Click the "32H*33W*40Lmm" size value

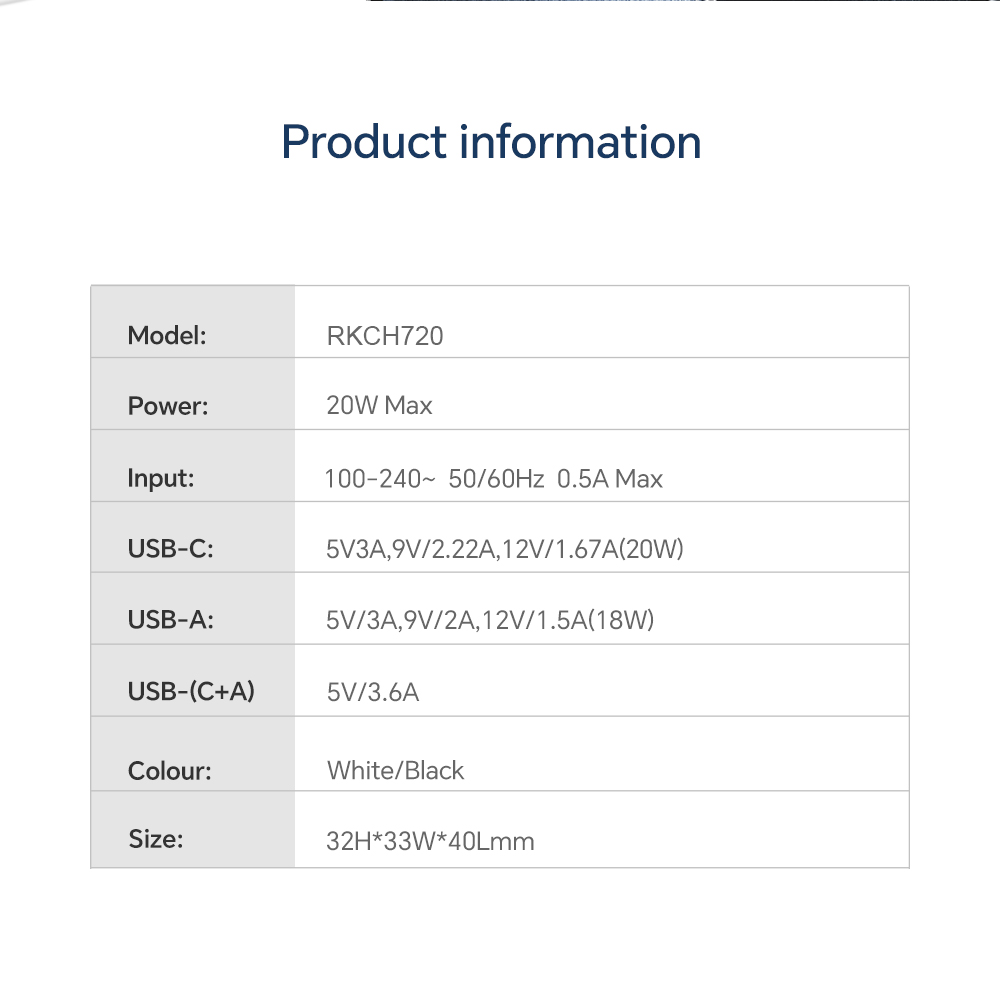pos(430,841)
